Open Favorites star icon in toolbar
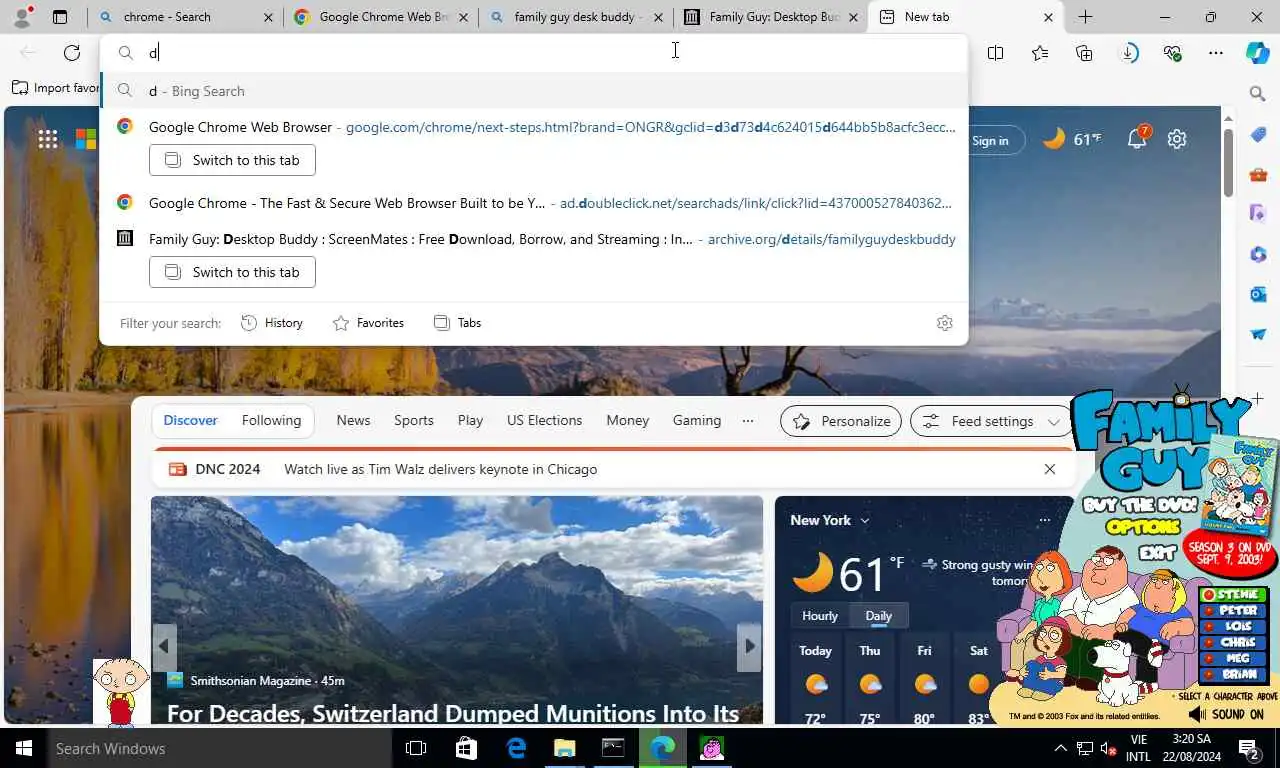 pyautogui.click(x=1040, y=53)
